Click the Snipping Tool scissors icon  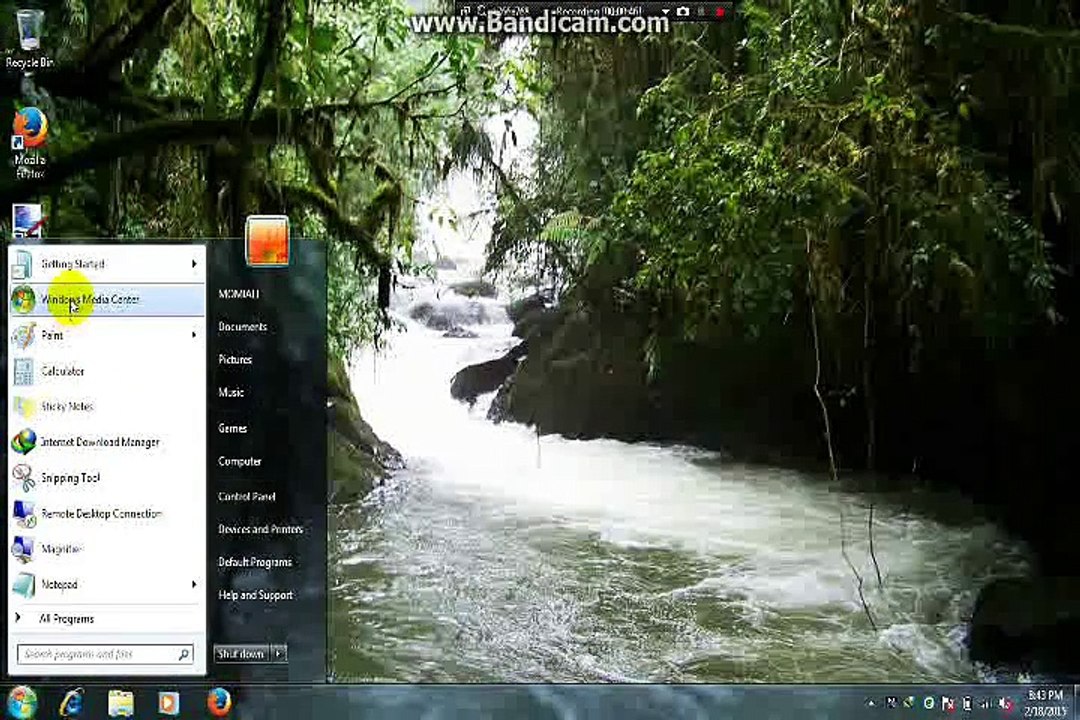point(23,478)
